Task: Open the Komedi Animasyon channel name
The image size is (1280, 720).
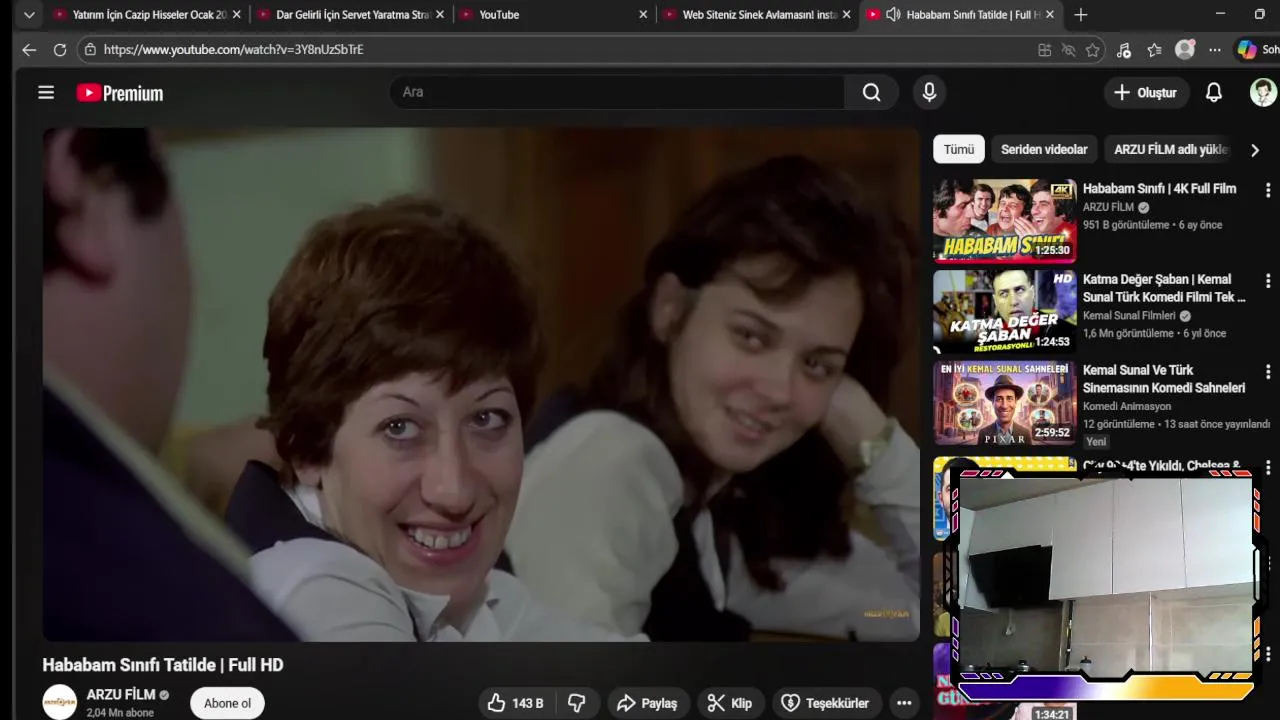Action: (1127, 407)
